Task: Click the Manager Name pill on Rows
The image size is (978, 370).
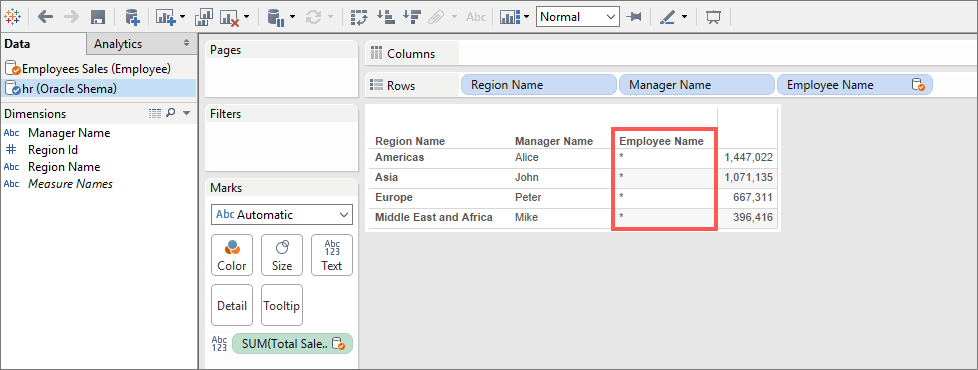Action: click(x=697, y=85)
